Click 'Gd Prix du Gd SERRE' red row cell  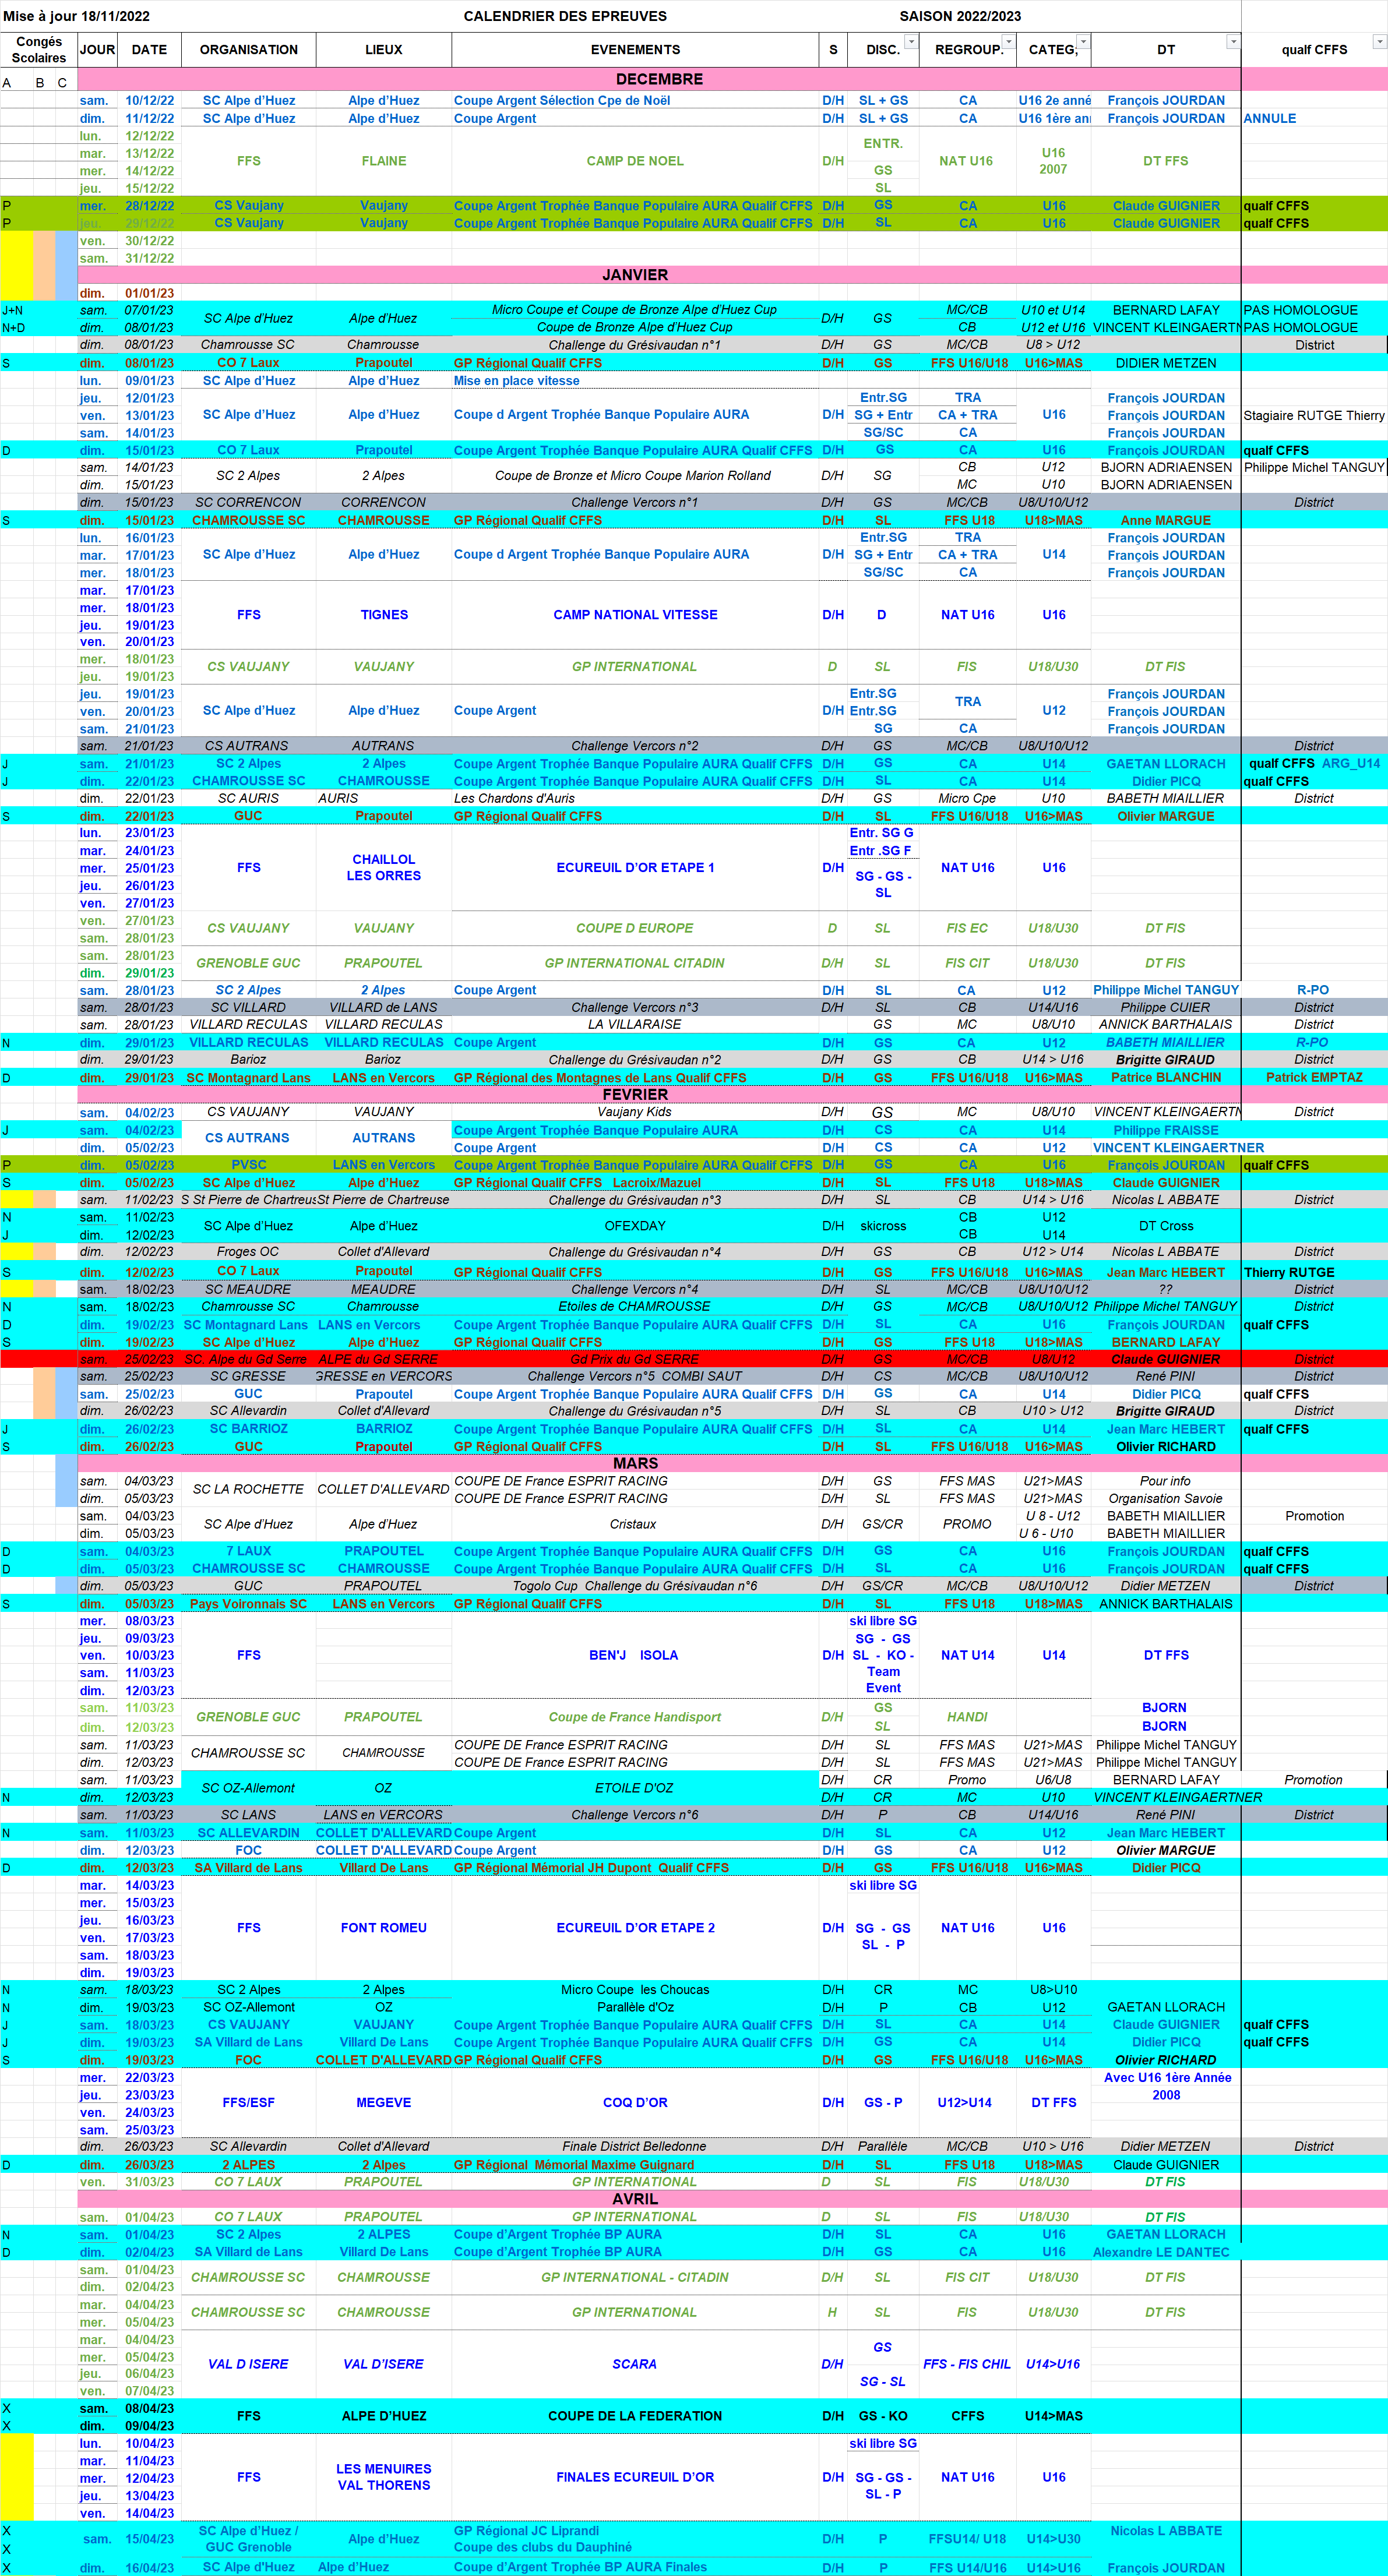[635, 1360]
